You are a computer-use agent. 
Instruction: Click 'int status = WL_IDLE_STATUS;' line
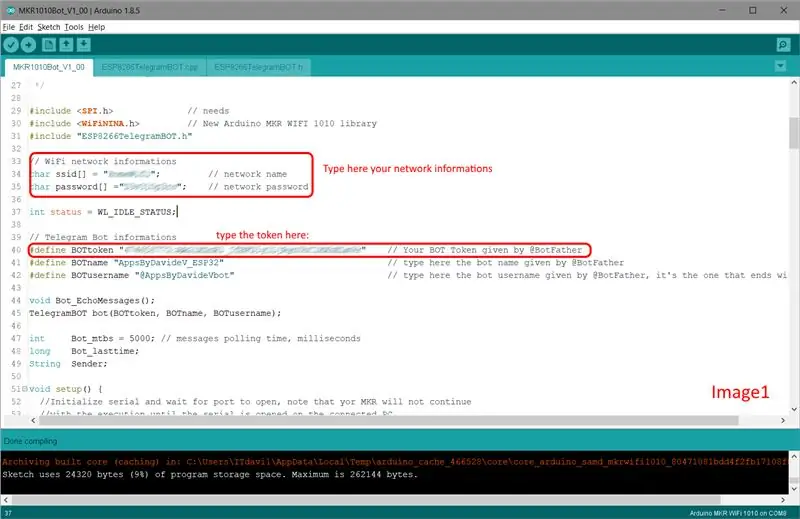(103, 212)
